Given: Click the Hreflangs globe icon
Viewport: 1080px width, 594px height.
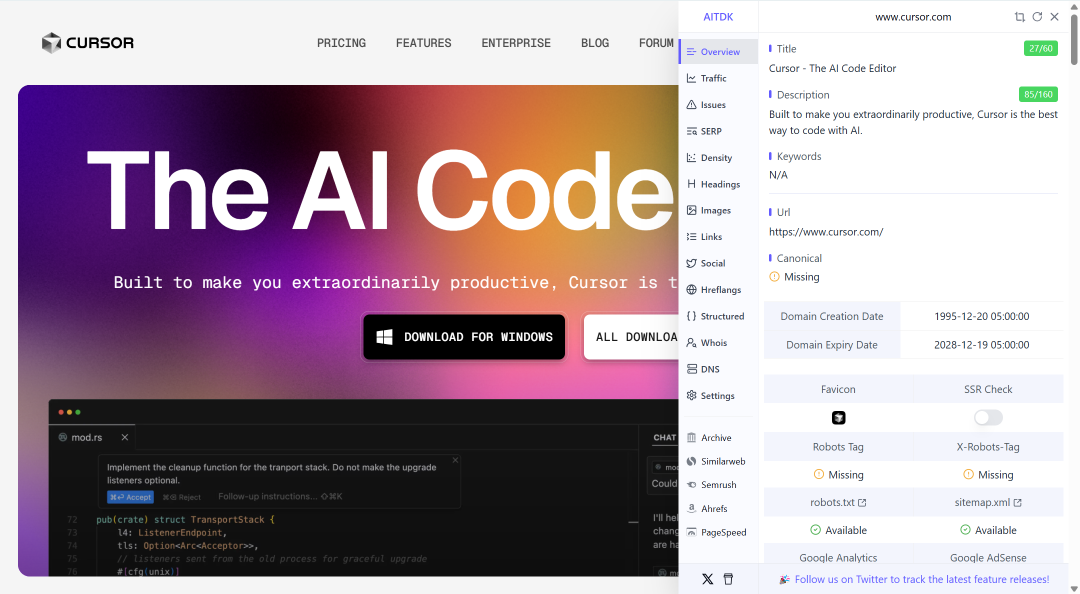Looking at the screenshot, I should [692, 289].
